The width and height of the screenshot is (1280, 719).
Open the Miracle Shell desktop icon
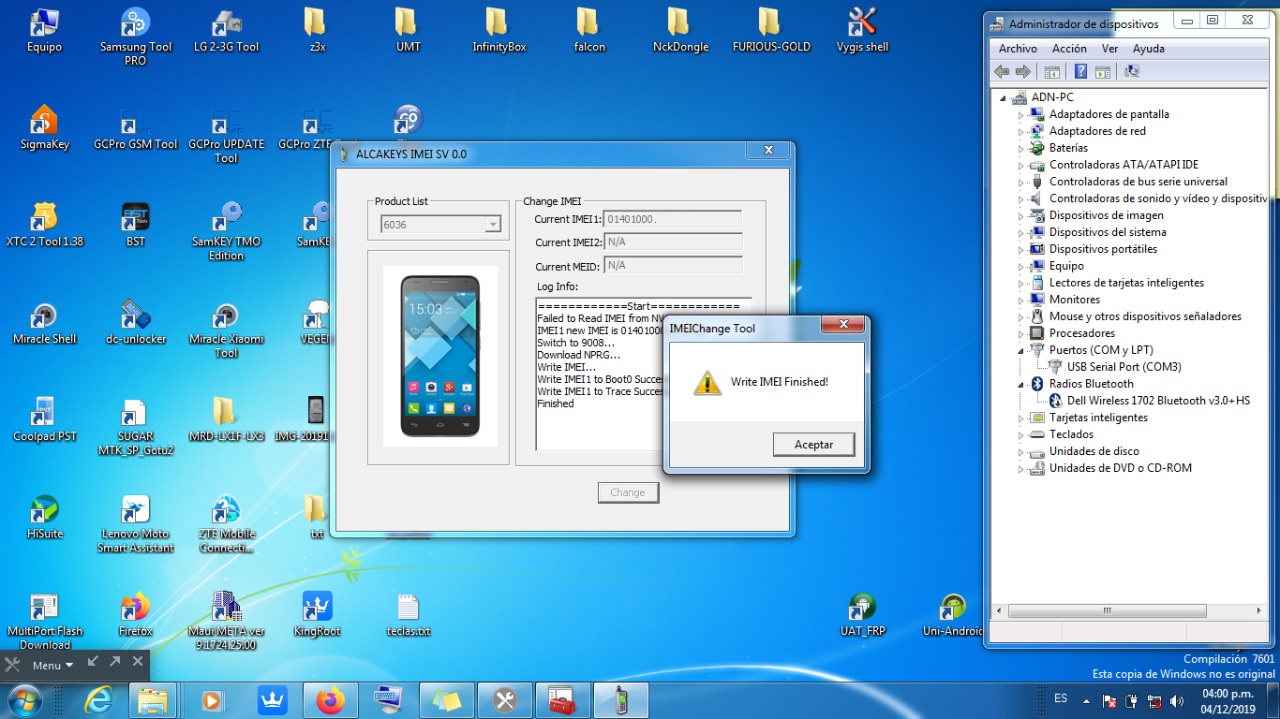[x=44, y=322]
